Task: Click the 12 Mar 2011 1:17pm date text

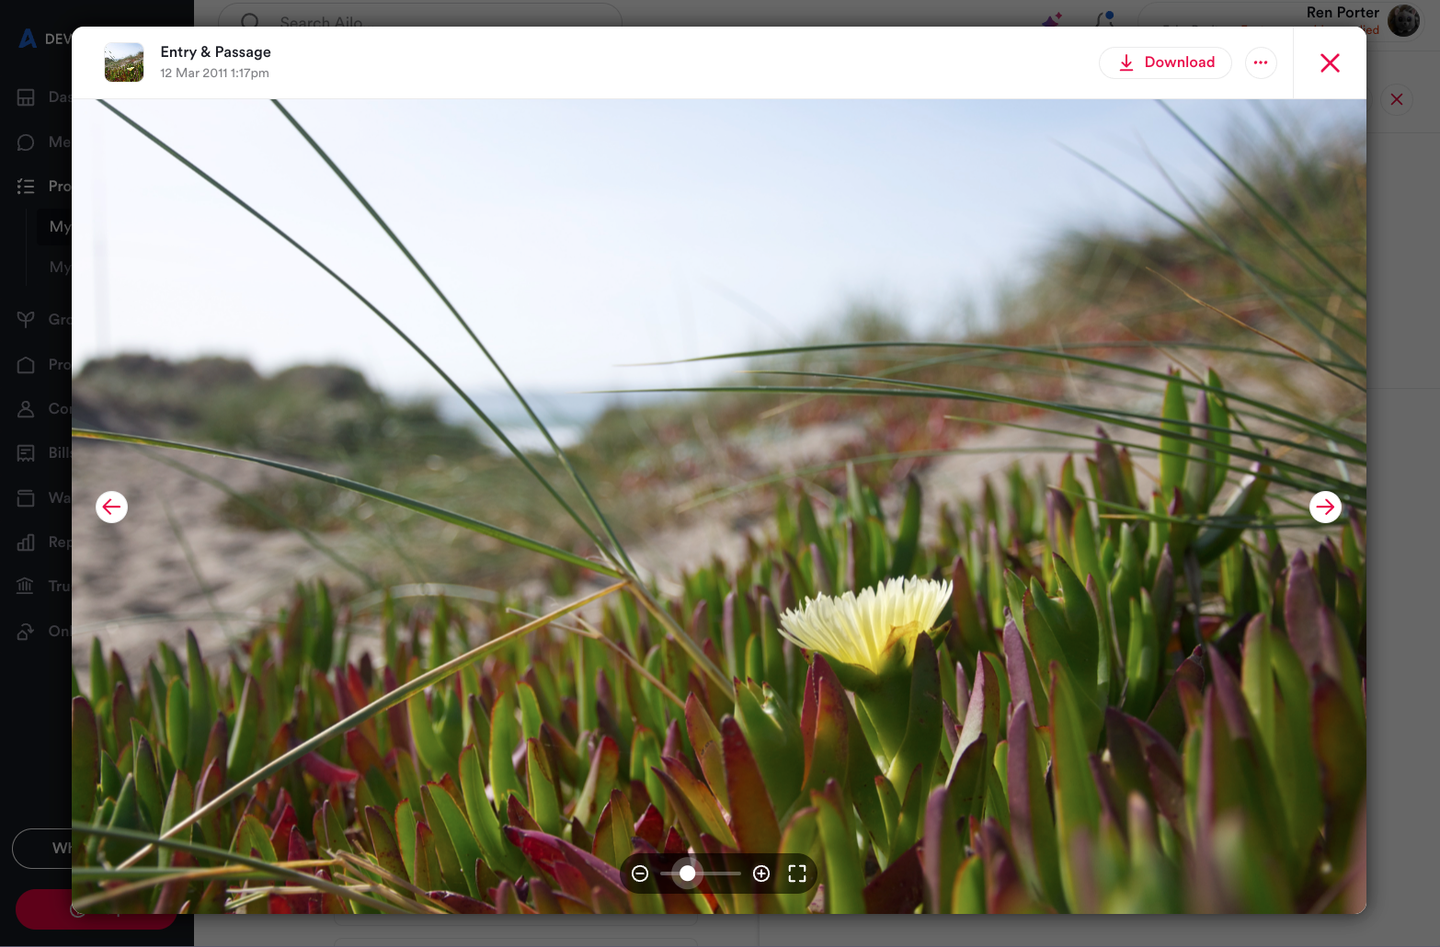Action: click(214, 73)
